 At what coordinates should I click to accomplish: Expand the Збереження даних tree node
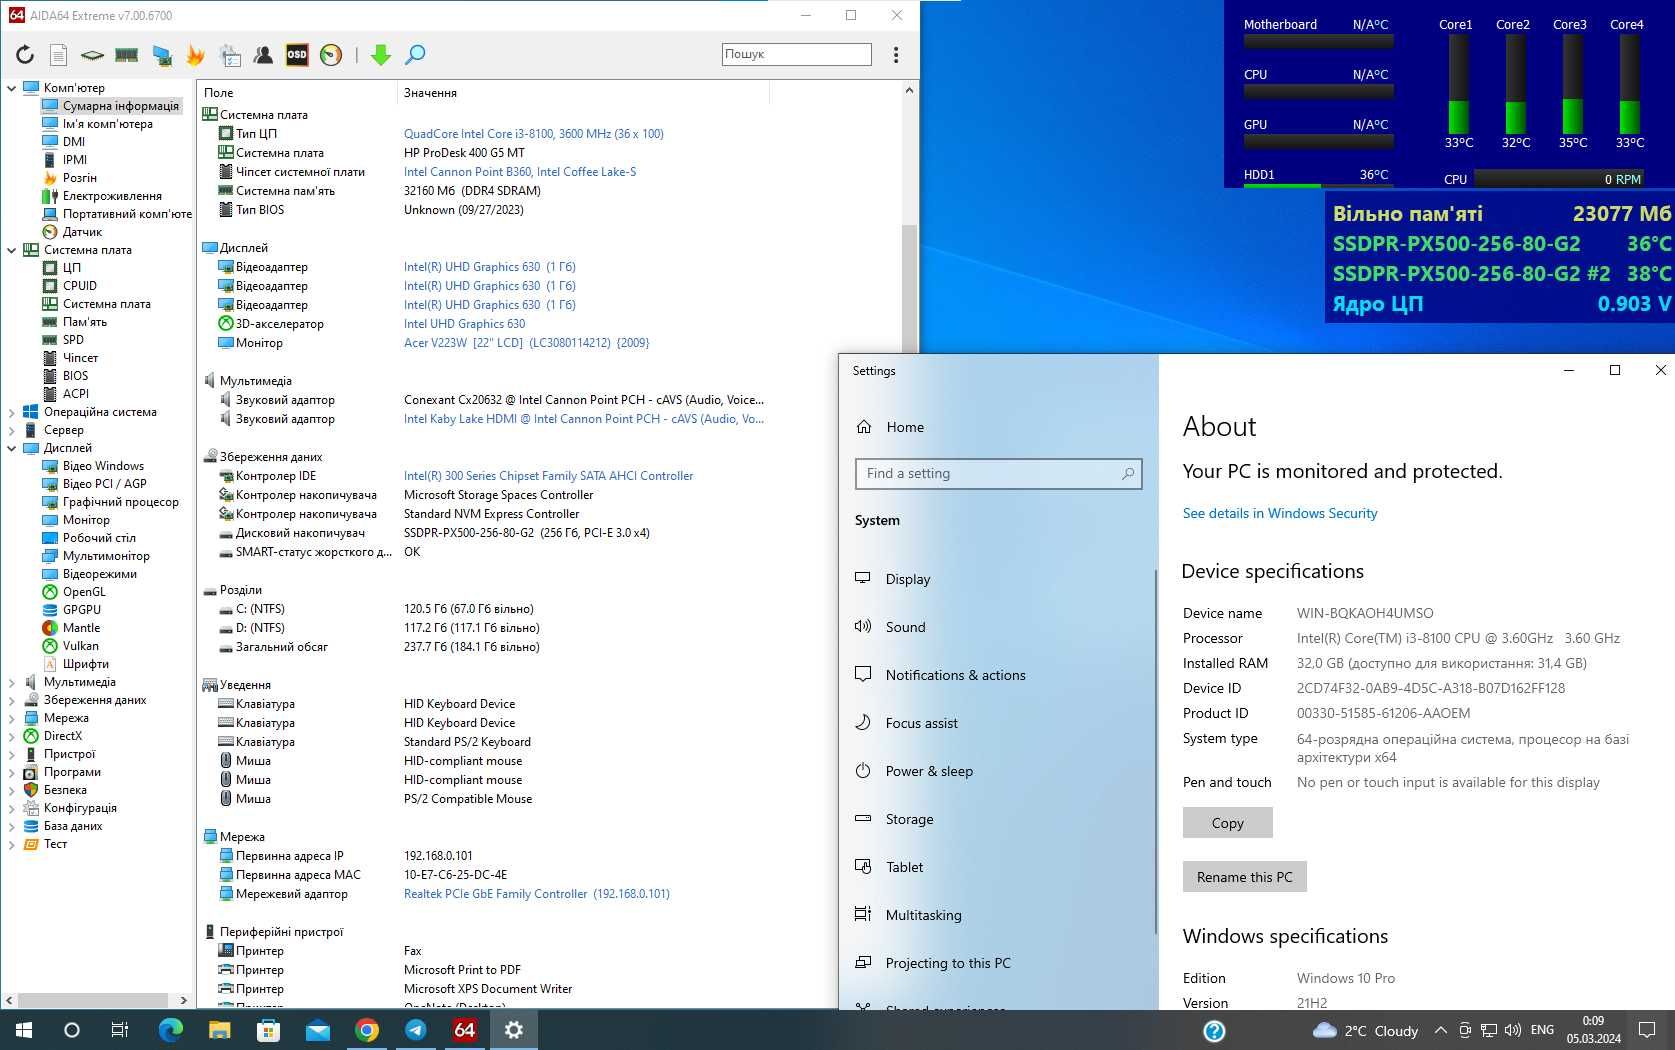[x=11, y=700]
